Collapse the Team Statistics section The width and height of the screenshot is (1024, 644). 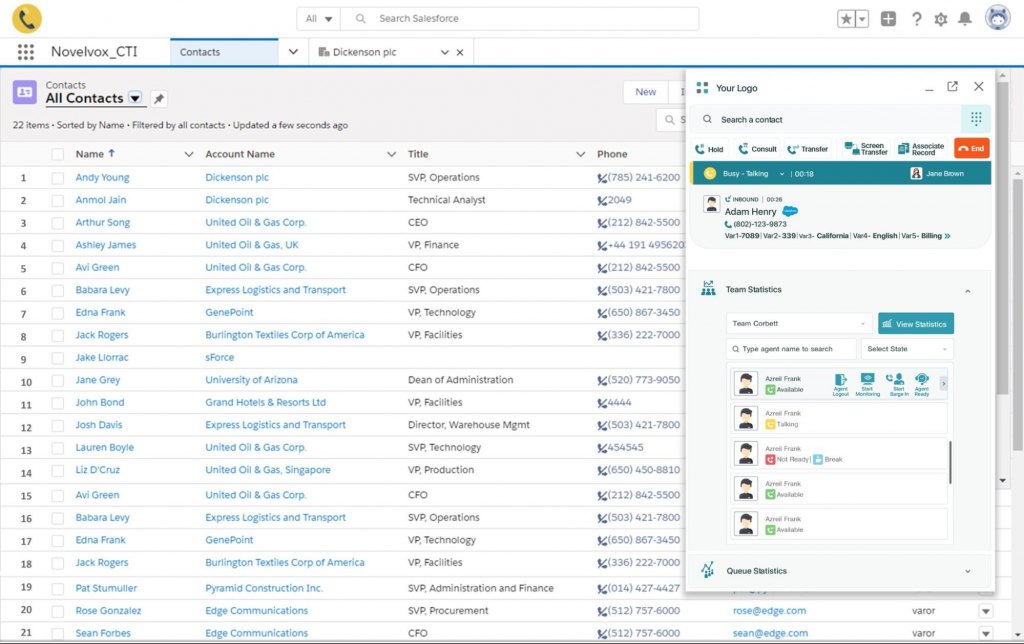(x=968, y=291)
